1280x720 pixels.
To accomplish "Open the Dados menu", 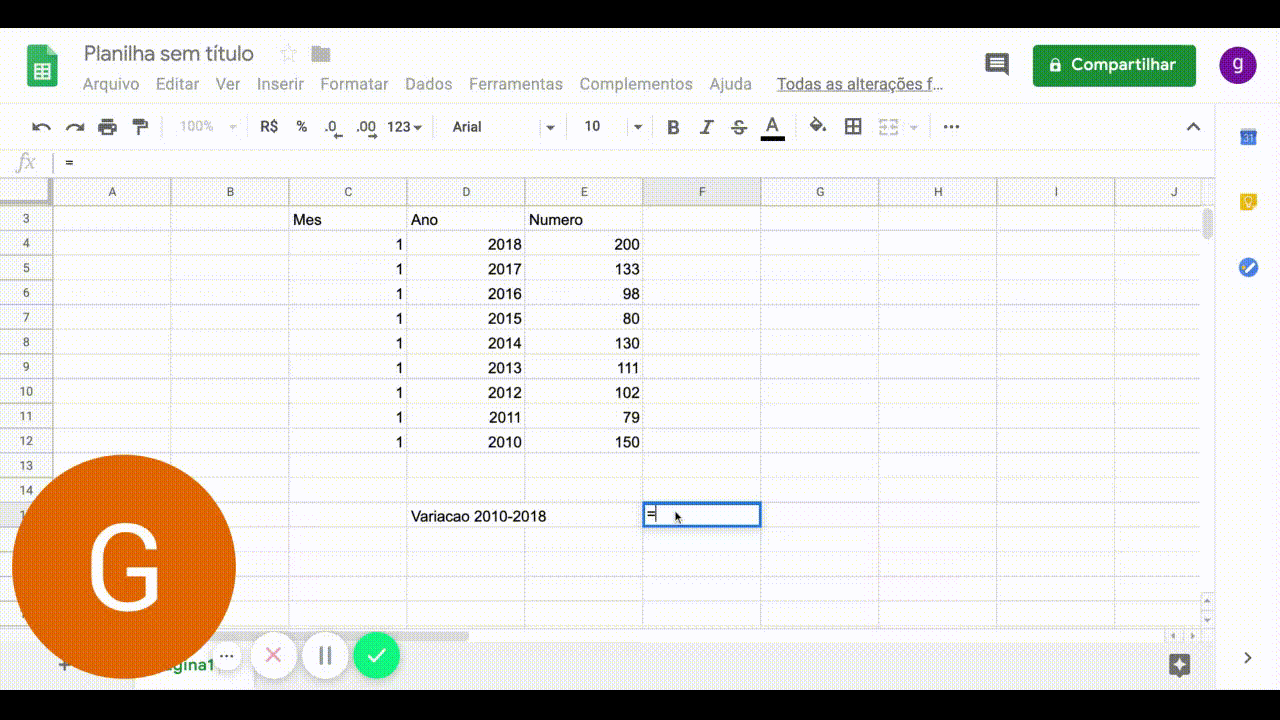I will pyautogui.click(x=428, y=84).
